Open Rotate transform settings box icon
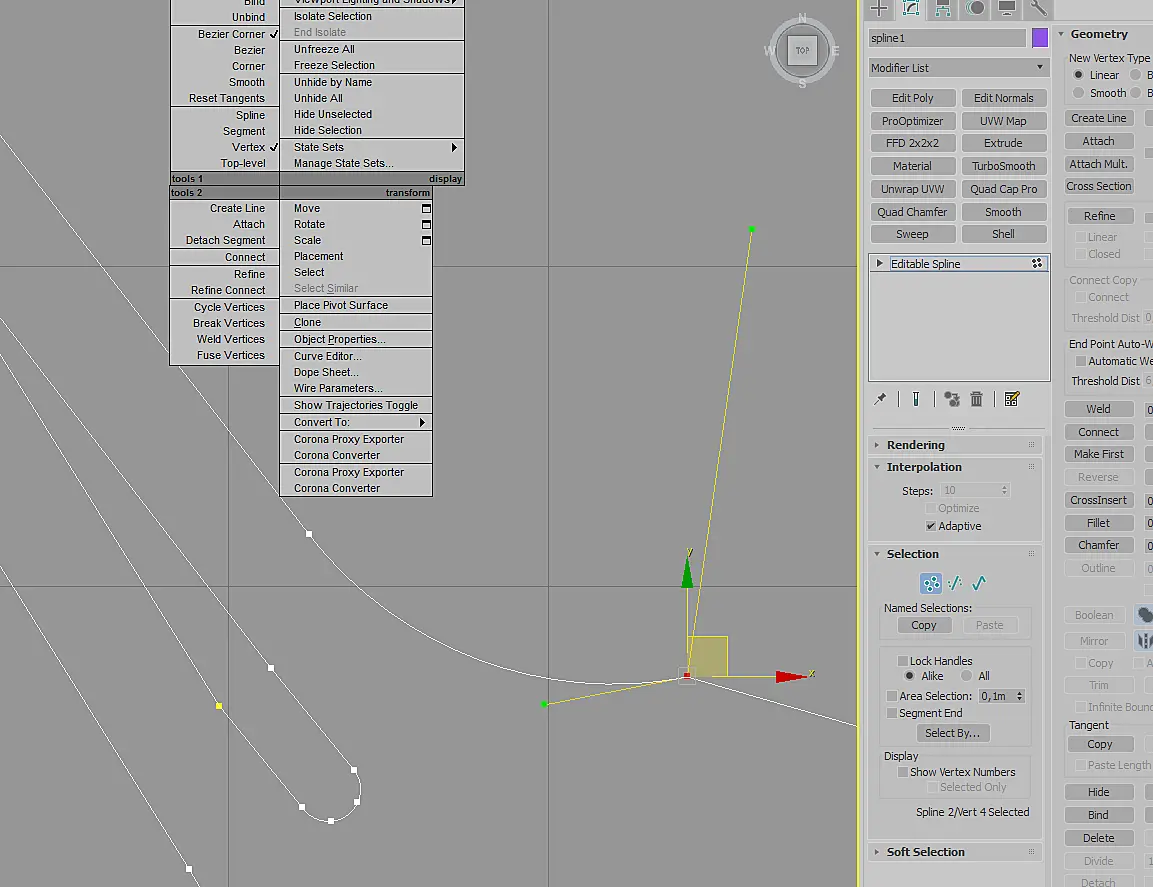This screenshot has width=1153, height=887. pyautogui.click(x=426, y=224)
